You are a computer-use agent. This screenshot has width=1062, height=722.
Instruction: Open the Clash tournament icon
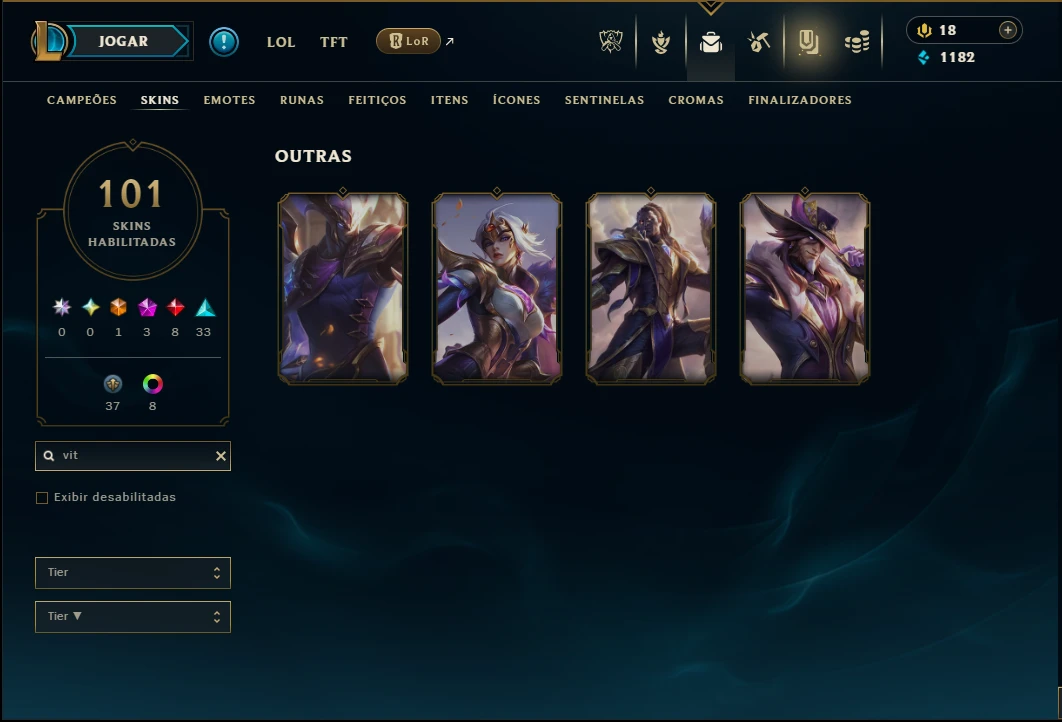[x=611, y=41]
